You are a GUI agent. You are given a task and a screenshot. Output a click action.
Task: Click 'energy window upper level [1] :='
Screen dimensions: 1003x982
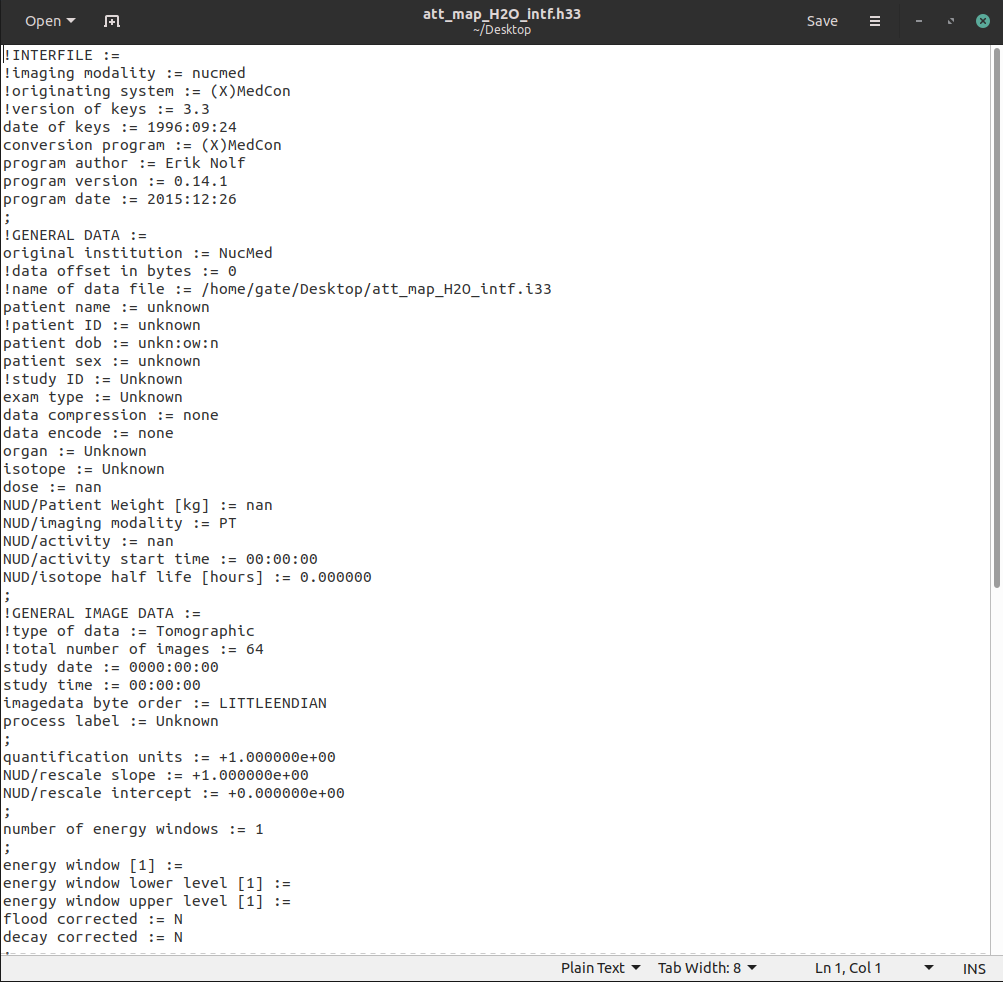[146, 901]
